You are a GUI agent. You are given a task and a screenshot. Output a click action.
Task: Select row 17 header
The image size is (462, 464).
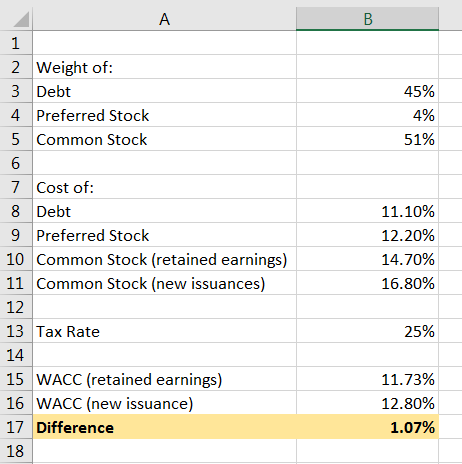16,427
